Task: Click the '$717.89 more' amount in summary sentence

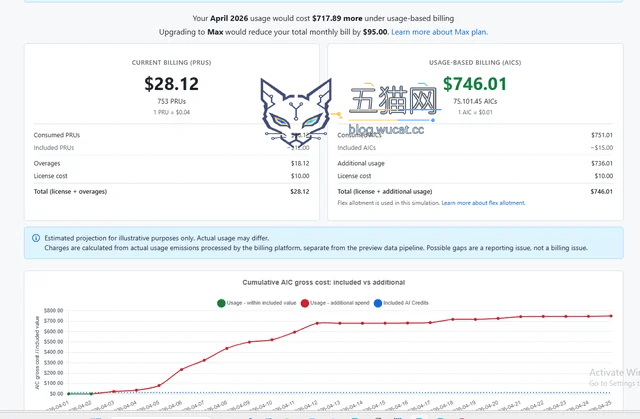Action: point(337,18)
